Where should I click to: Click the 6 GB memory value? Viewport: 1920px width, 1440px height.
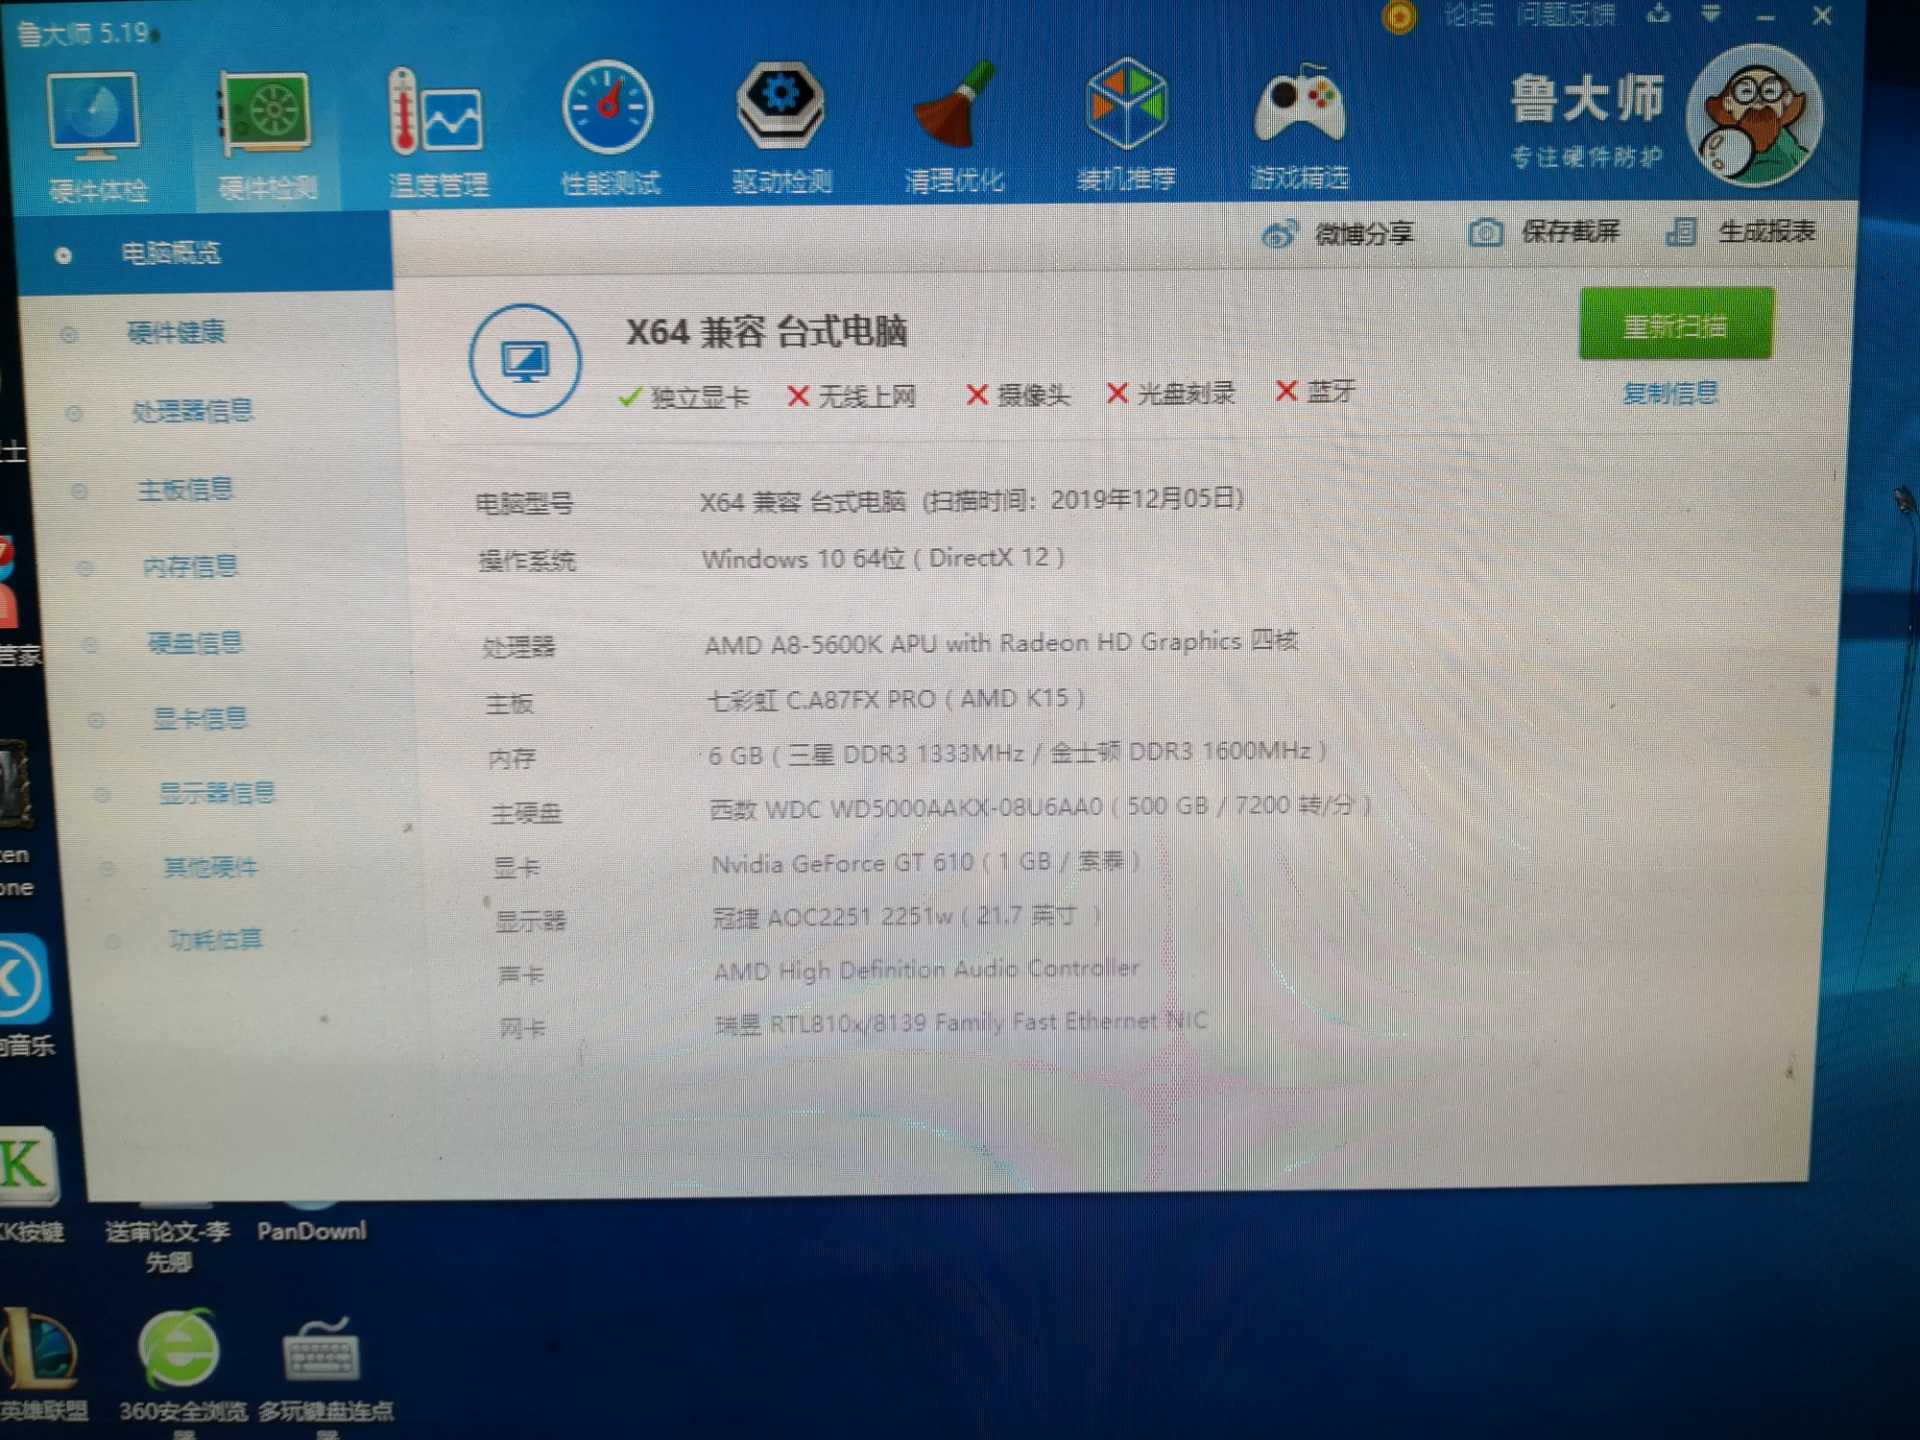click(1018, 753)
